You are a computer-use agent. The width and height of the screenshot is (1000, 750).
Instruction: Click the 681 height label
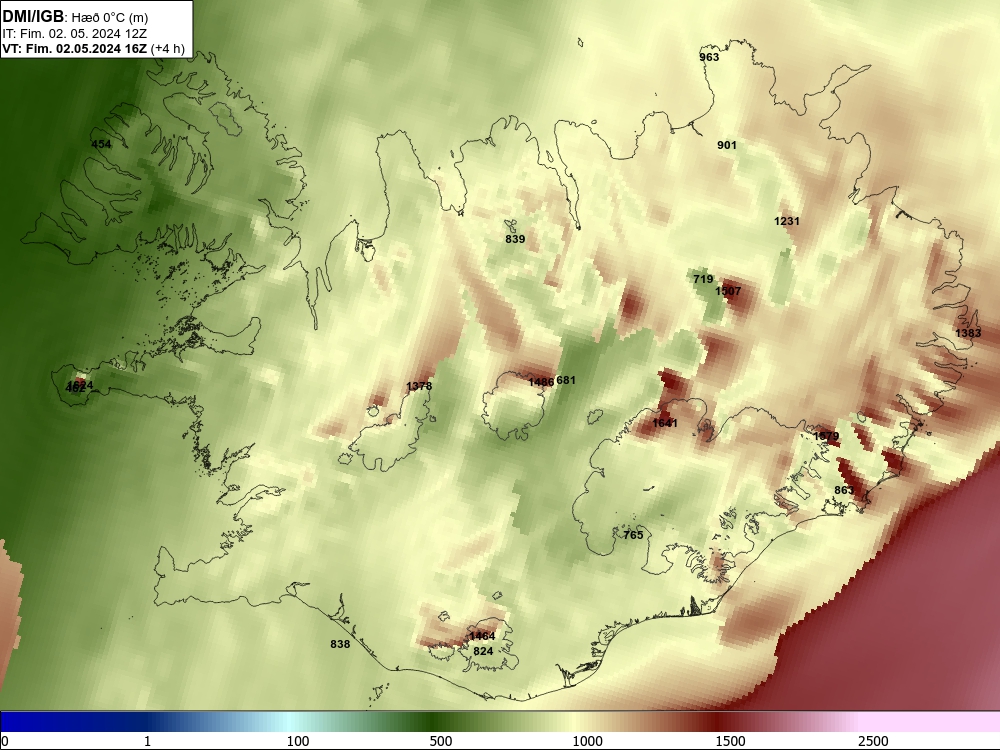566,381
